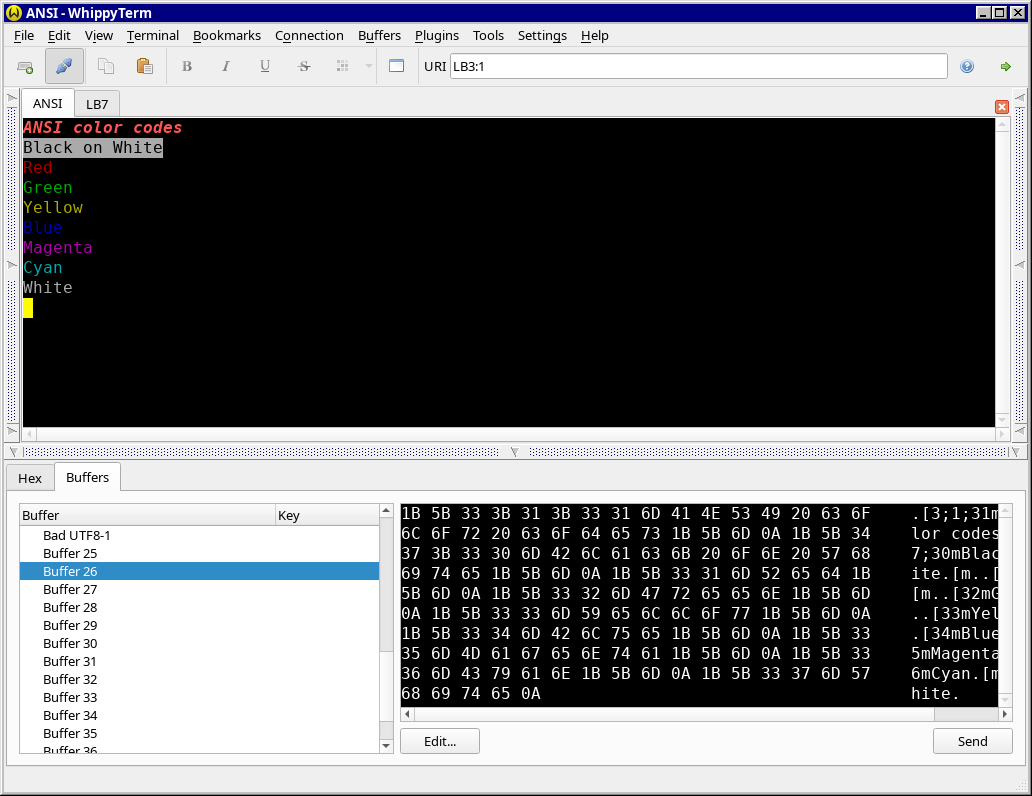Open the Plugins menu
1032x796 pixels.
[436, 35]
